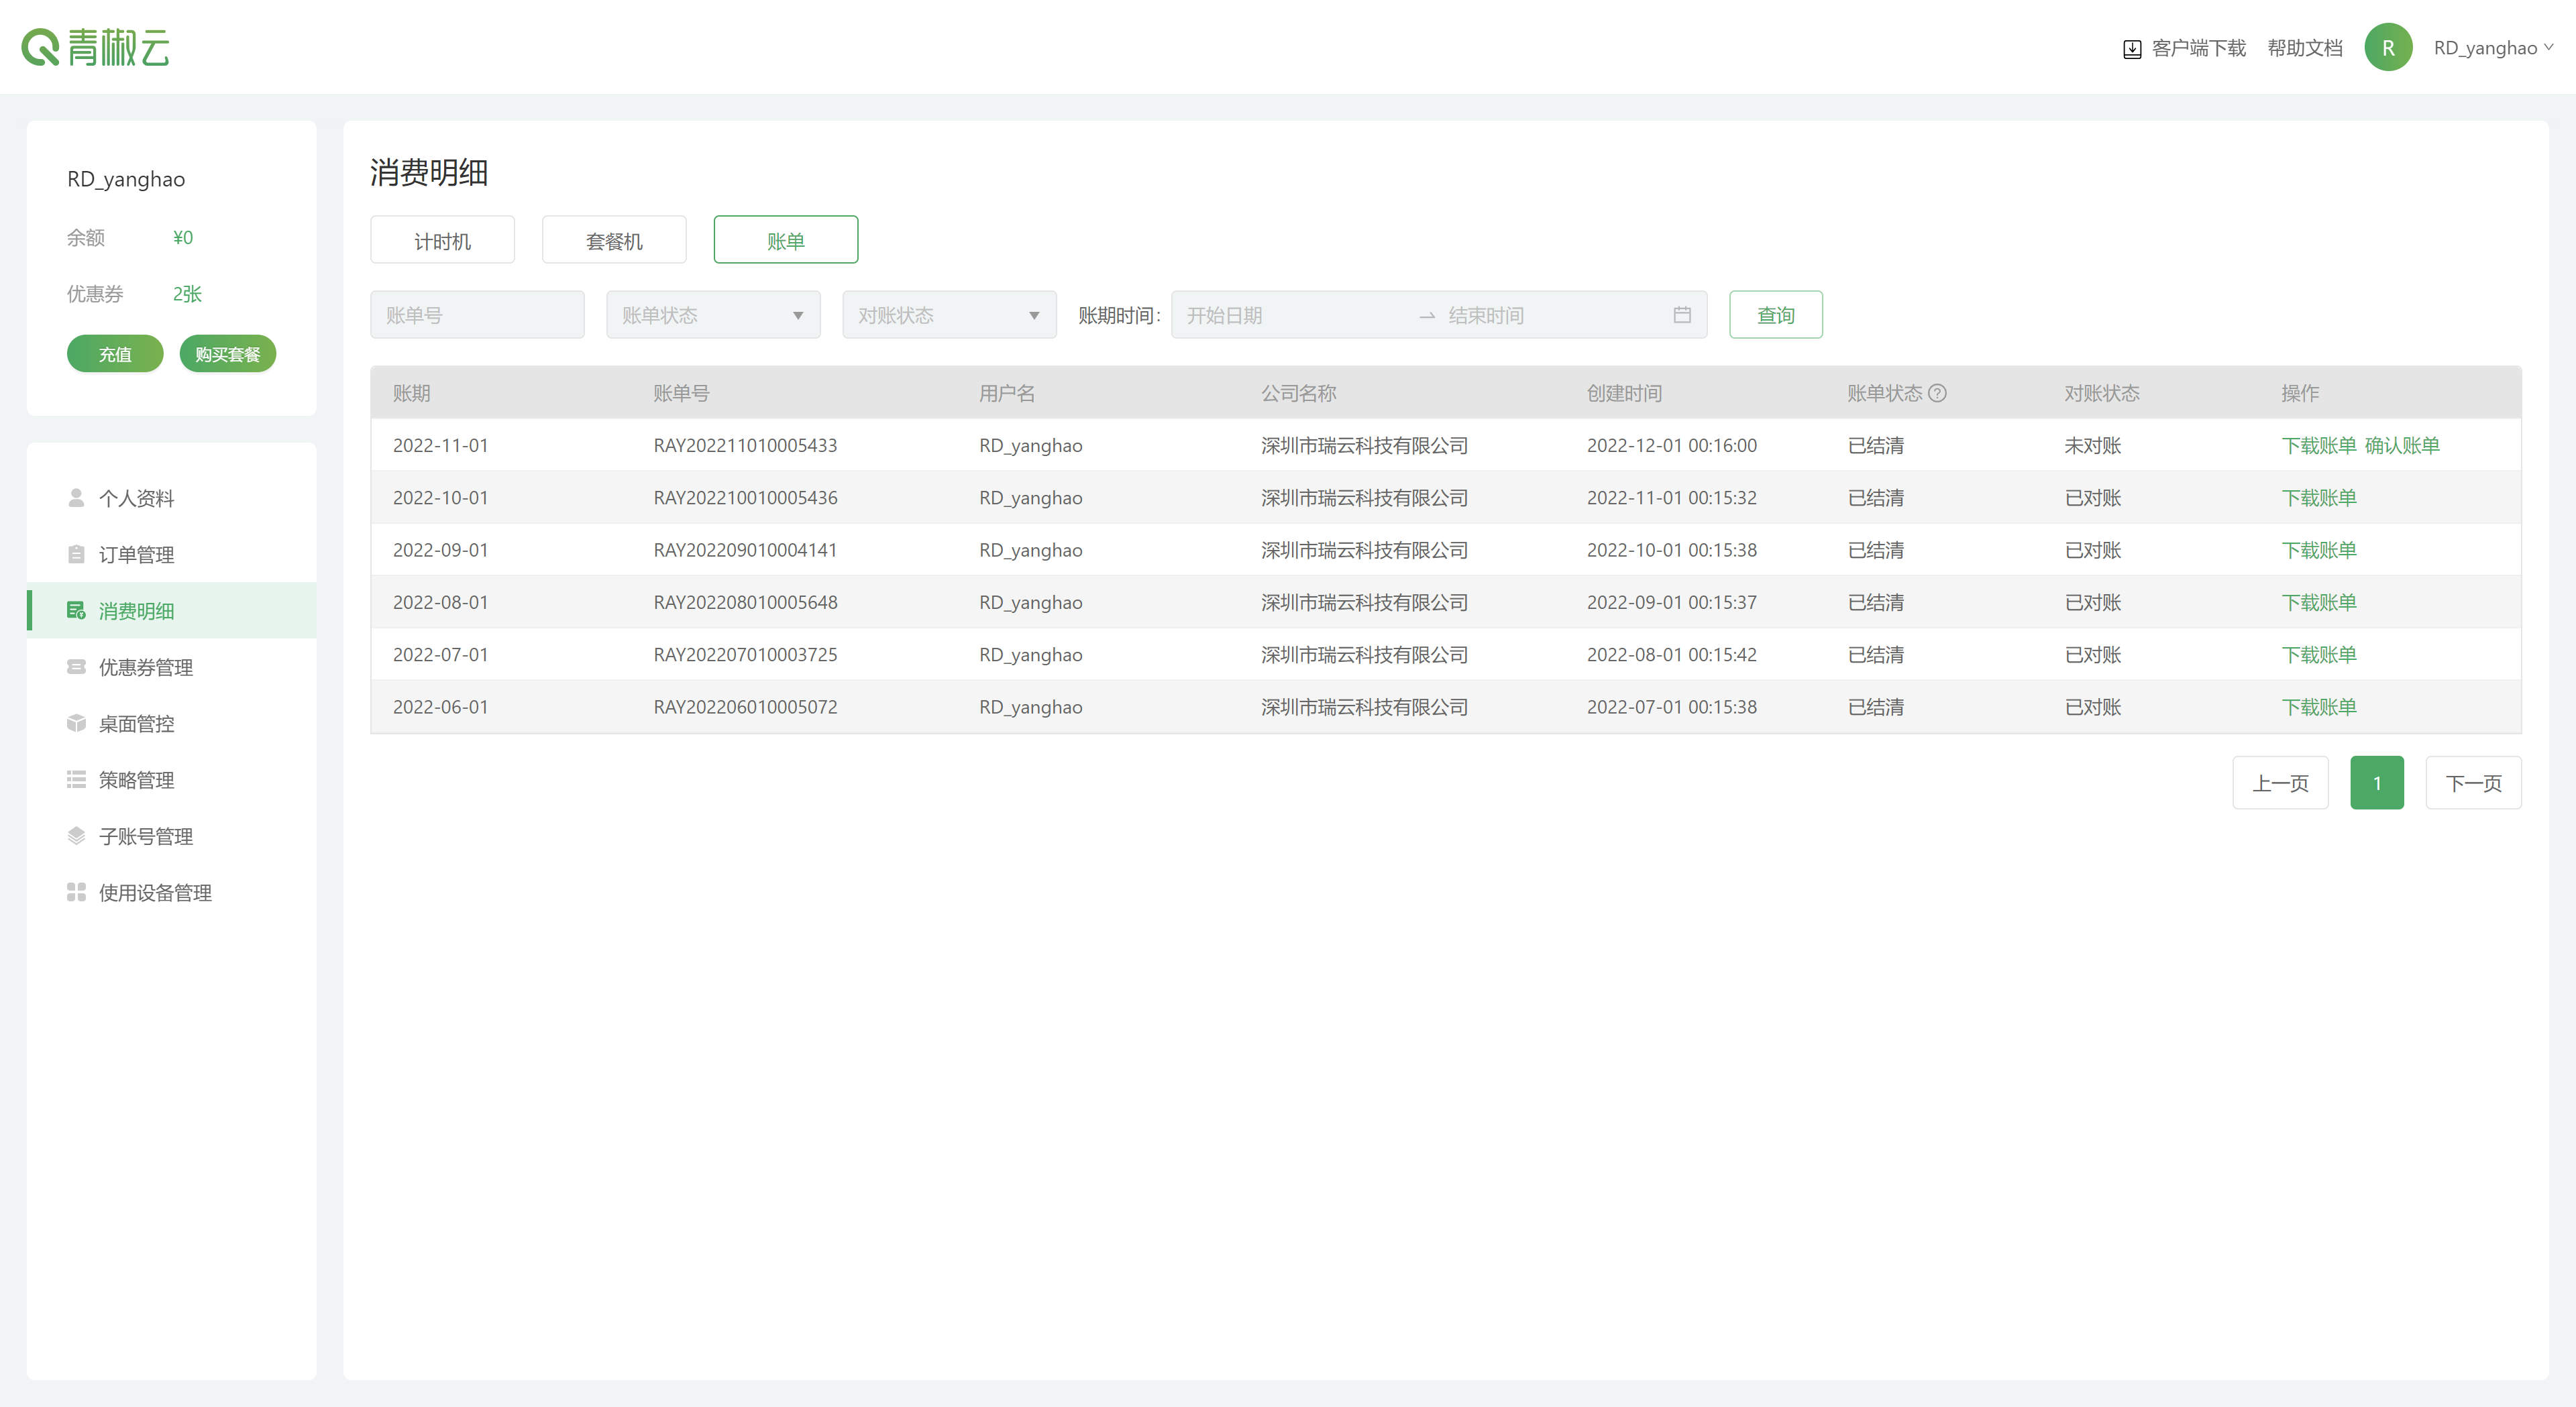Switch to the 计时机 tab
This screenshot has width=2576, height=1407.
pyautogui.click(x=442, y=240)
